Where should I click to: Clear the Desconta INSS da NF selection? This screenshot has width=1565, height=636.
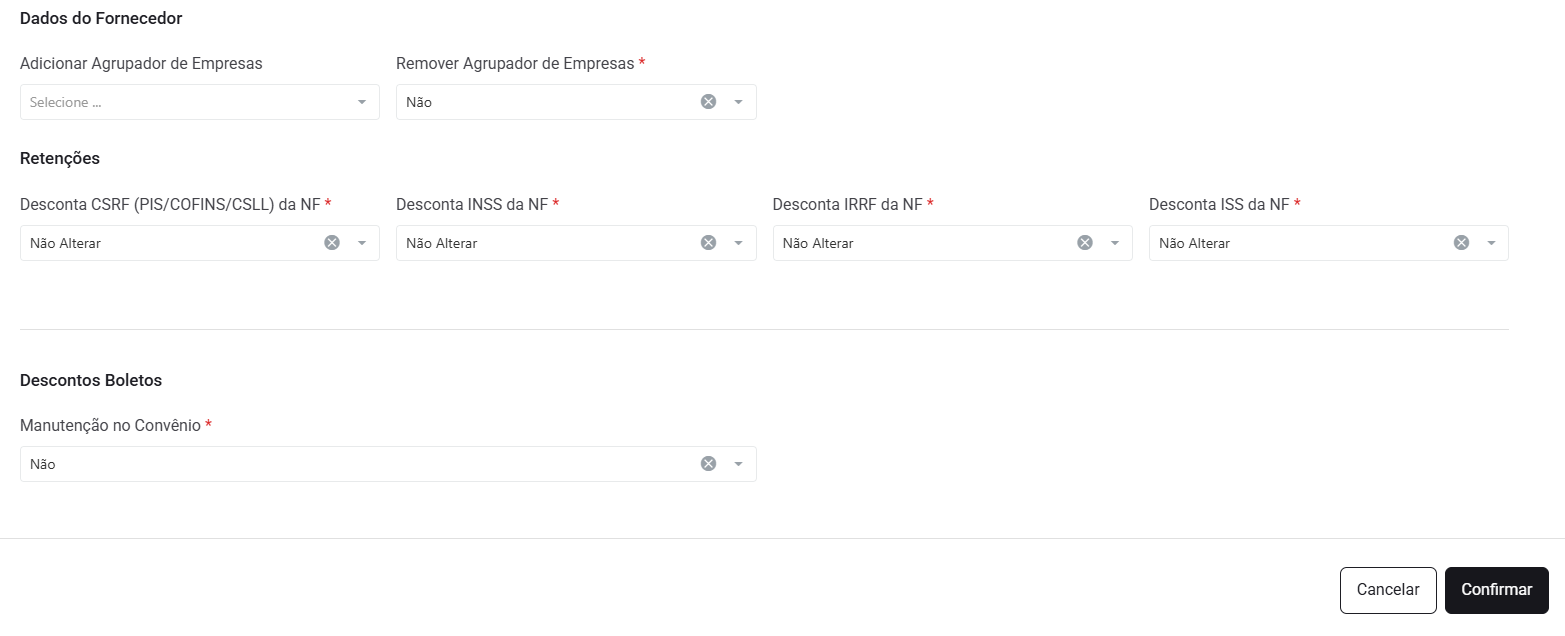coord(708,243)
